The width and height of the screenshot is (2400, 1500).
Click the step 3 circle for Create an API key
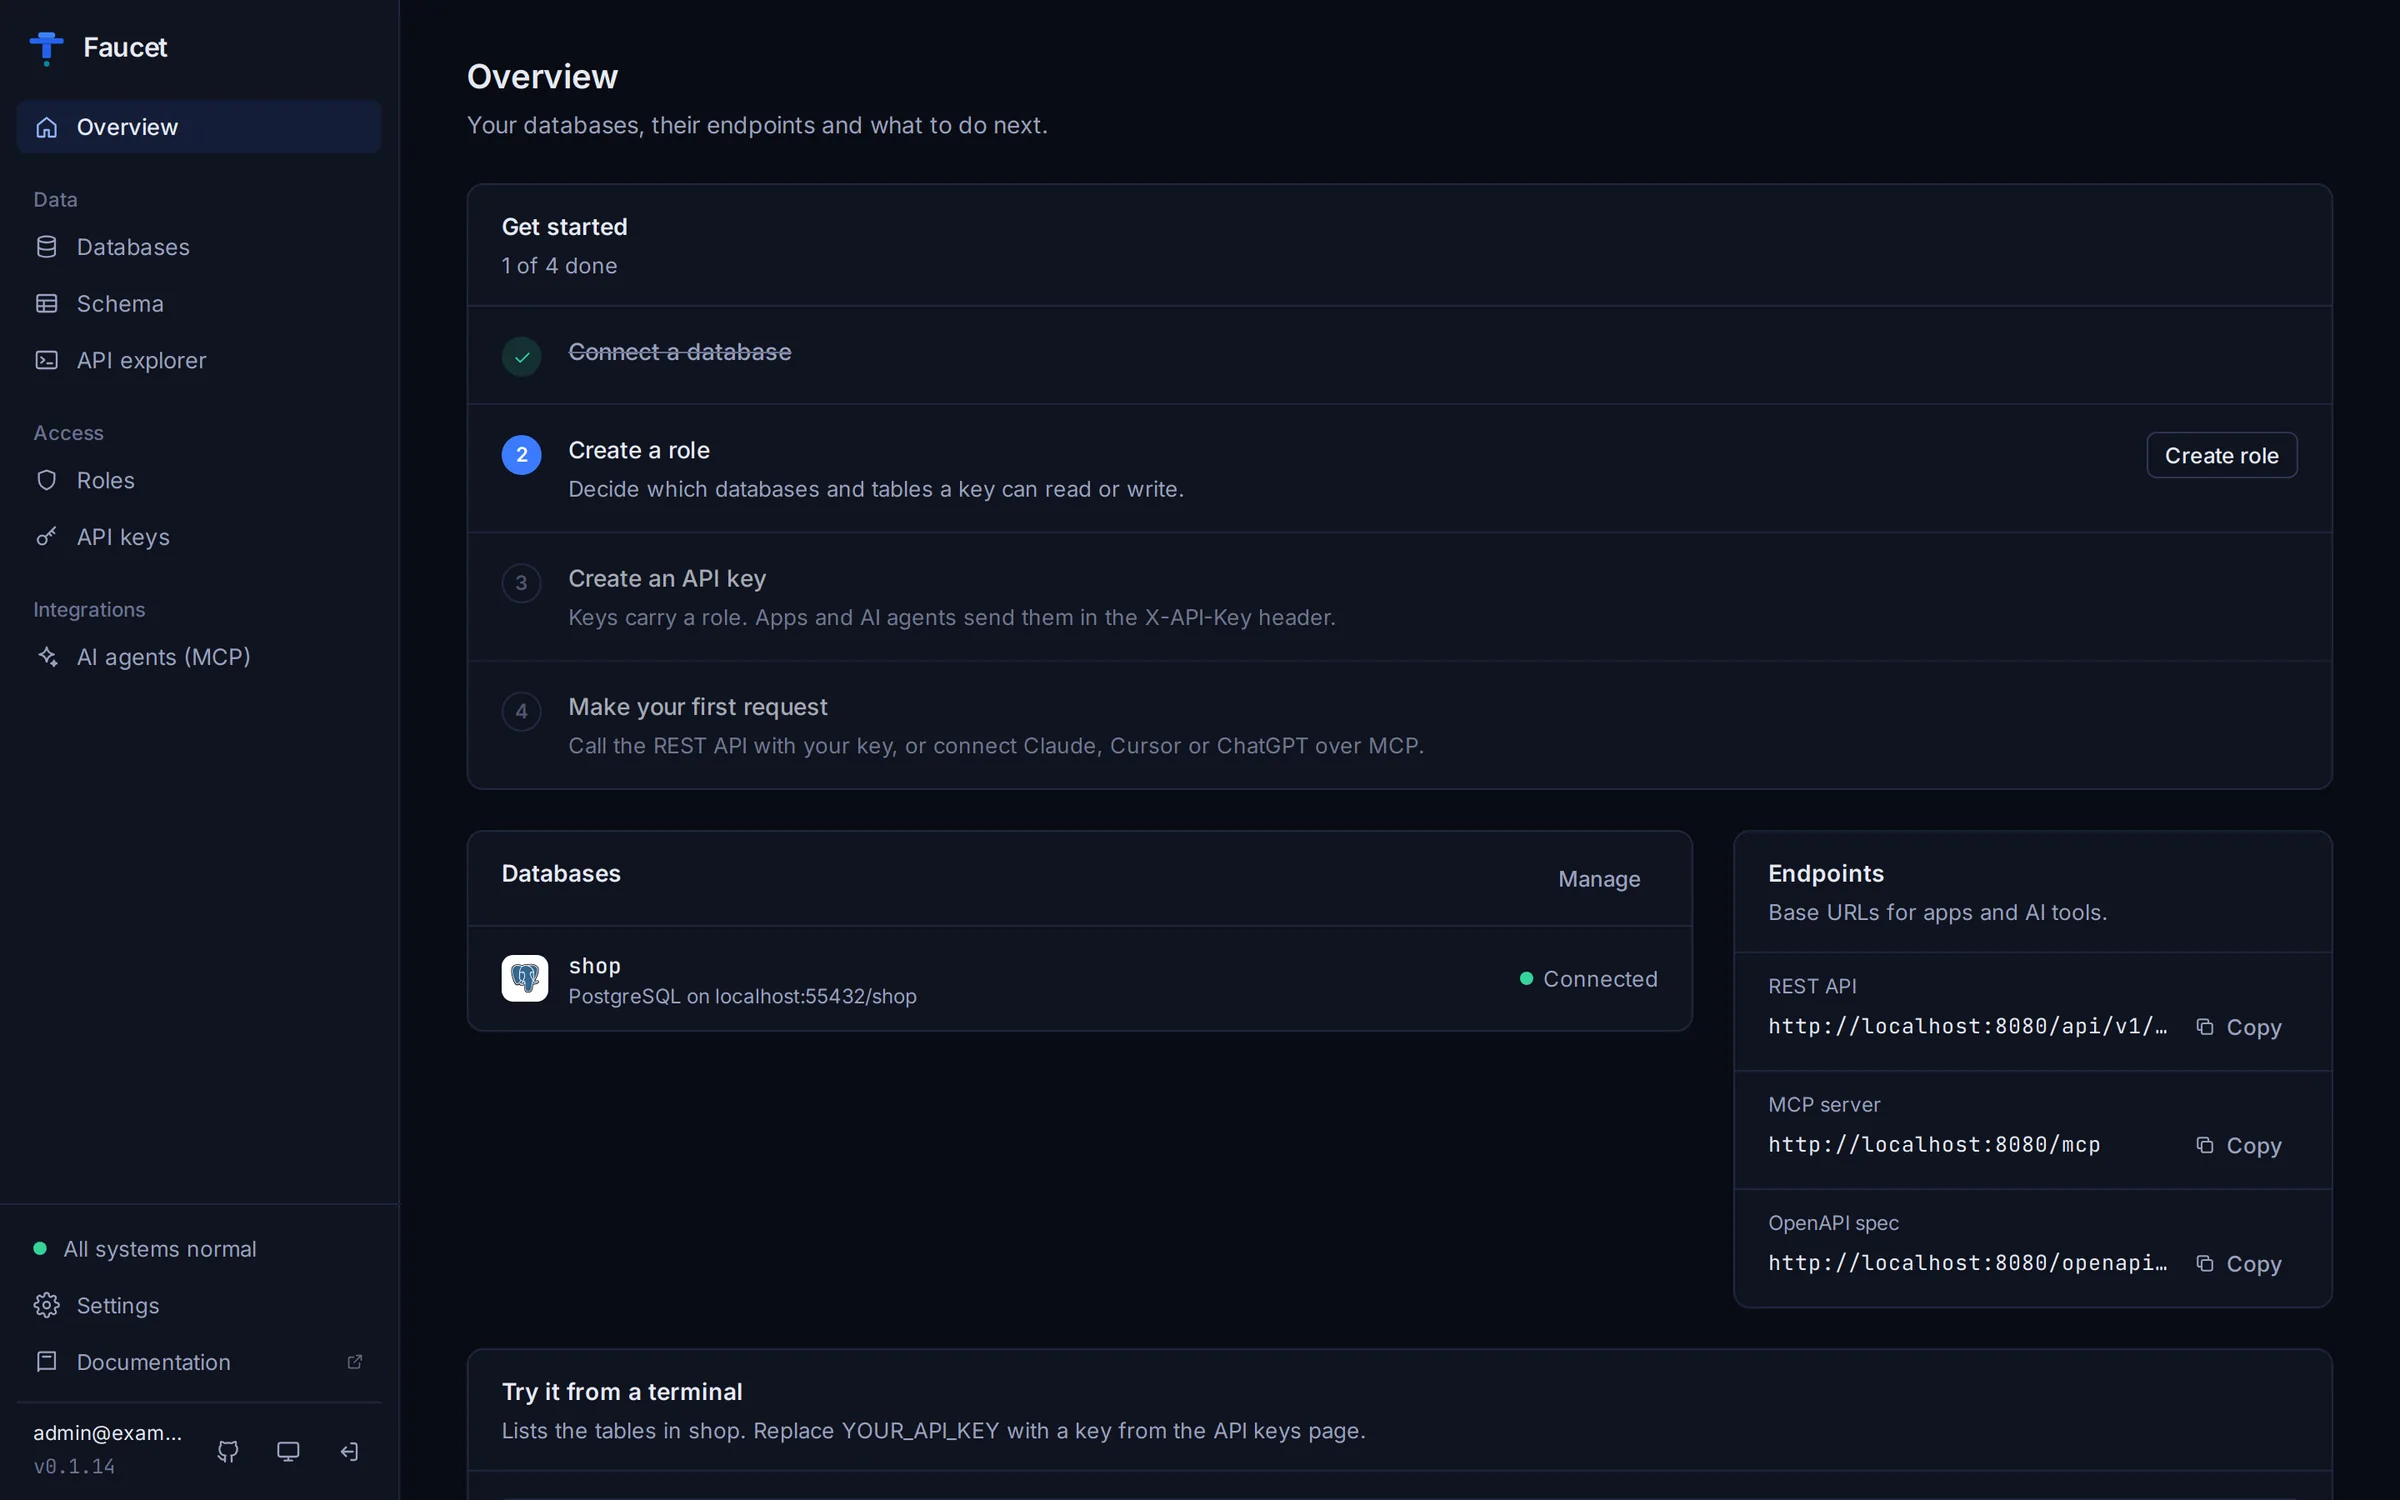[521, 583]
